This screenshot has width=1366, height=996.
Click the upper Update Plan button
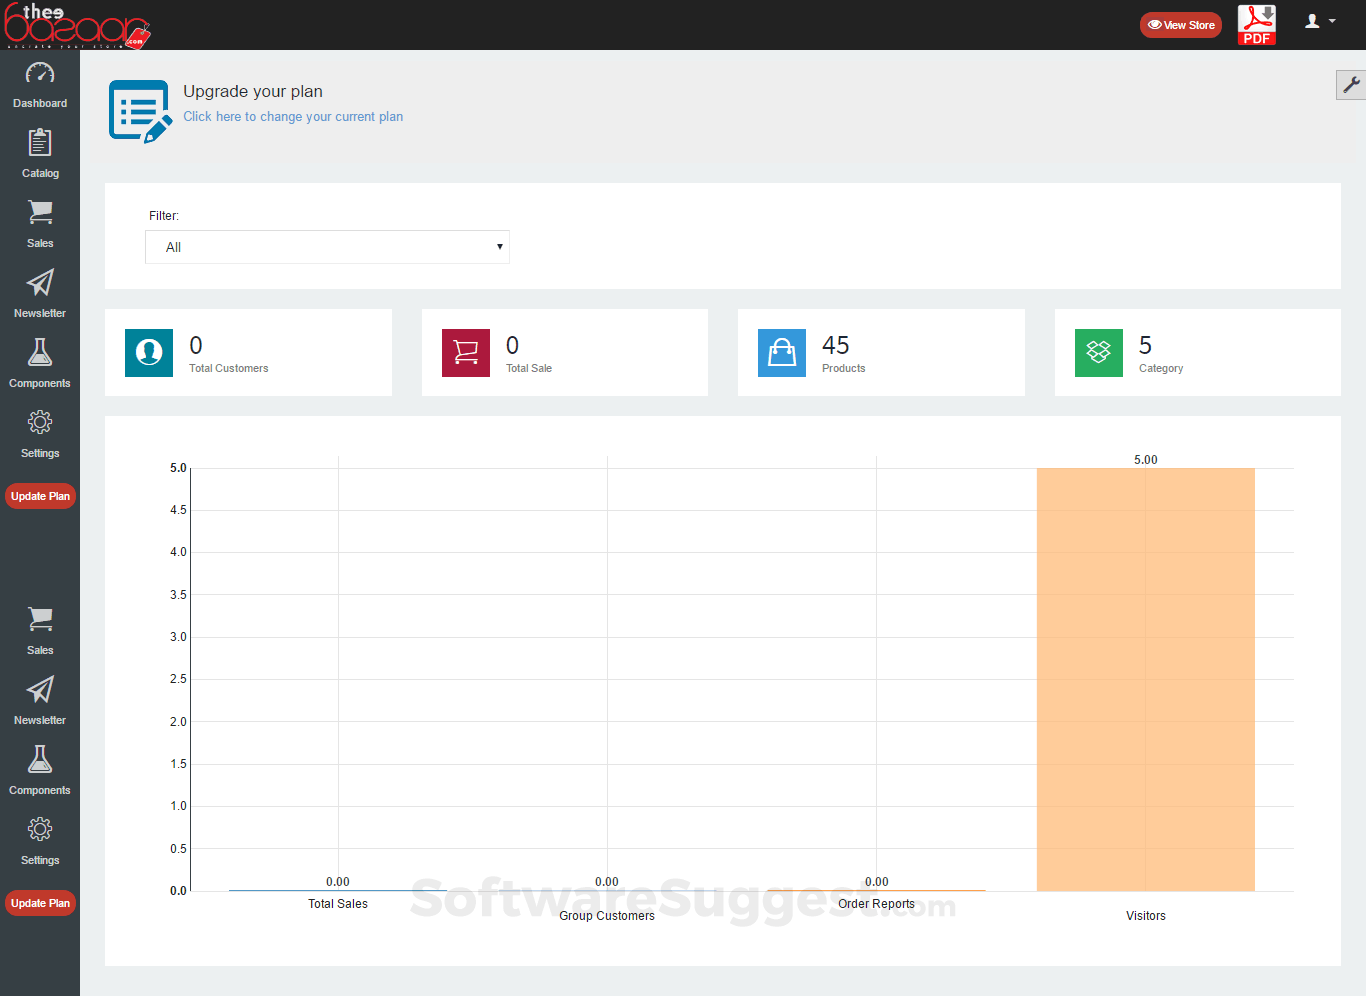coord(40,496)
